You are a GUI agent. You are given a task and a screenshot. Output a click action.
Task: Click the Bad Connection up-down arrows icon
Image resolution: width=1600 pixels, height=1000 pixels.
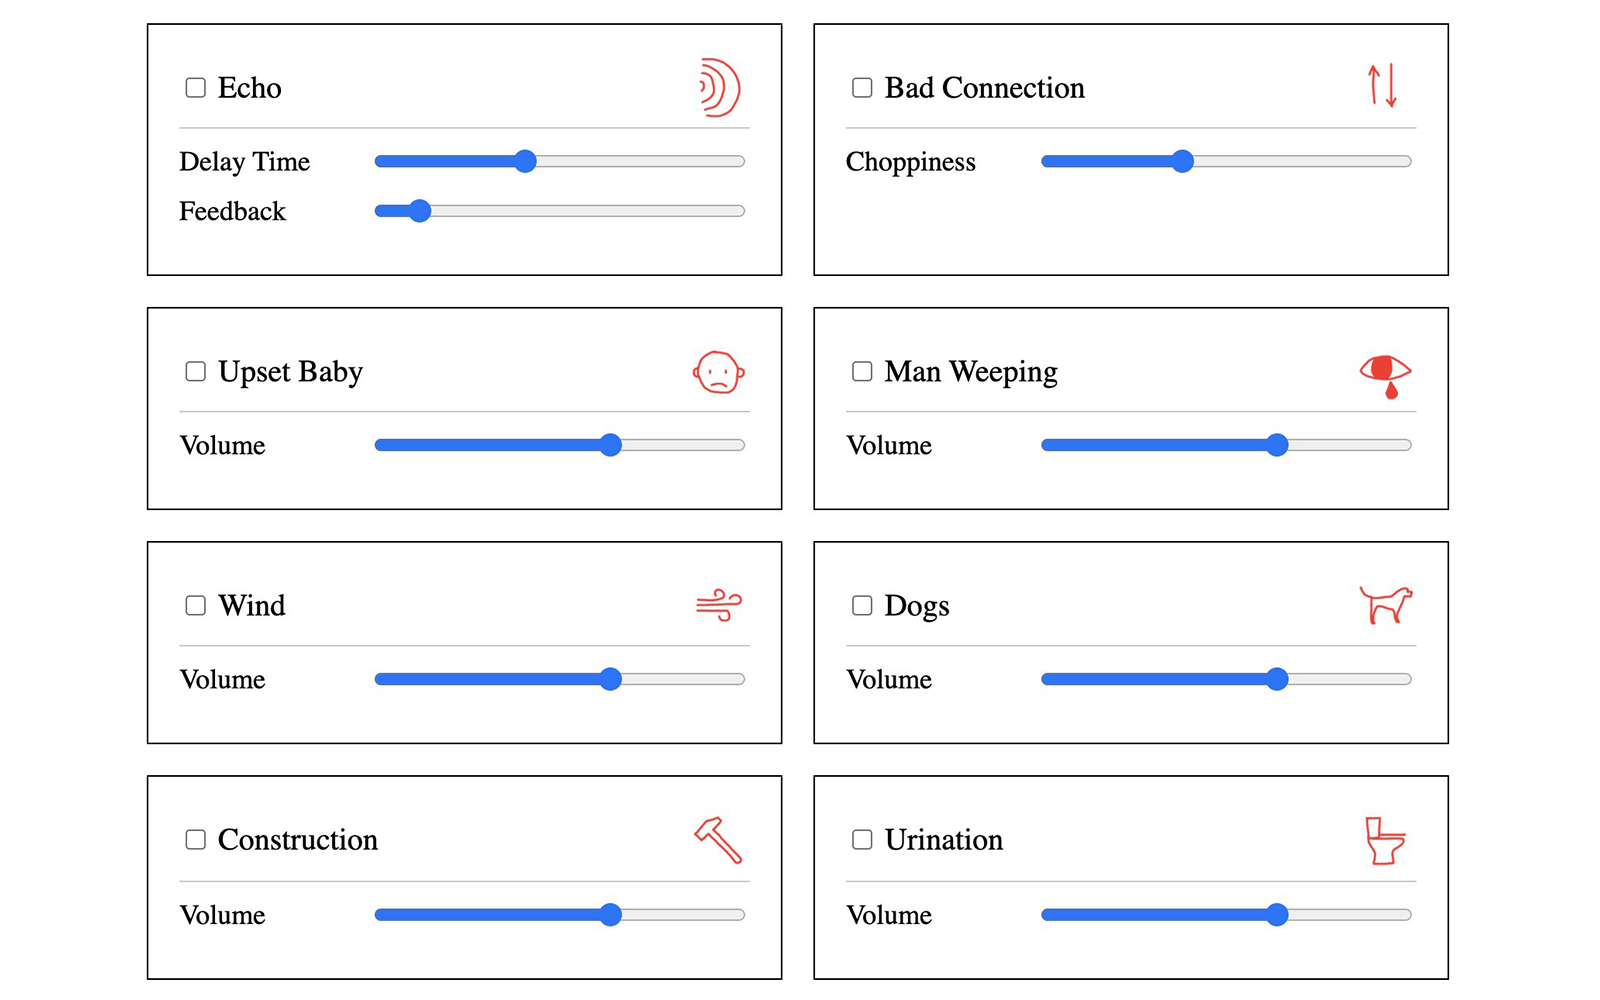(x=1382, y=86)
